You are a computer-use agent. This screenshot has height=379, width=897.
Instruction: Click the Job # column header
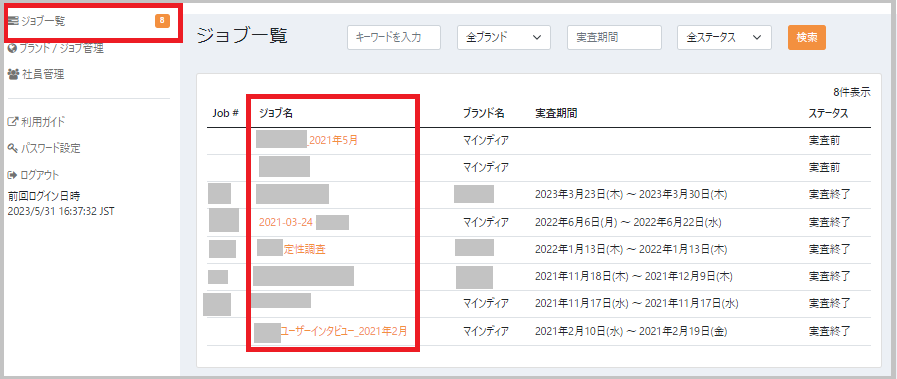click(225, 113)
